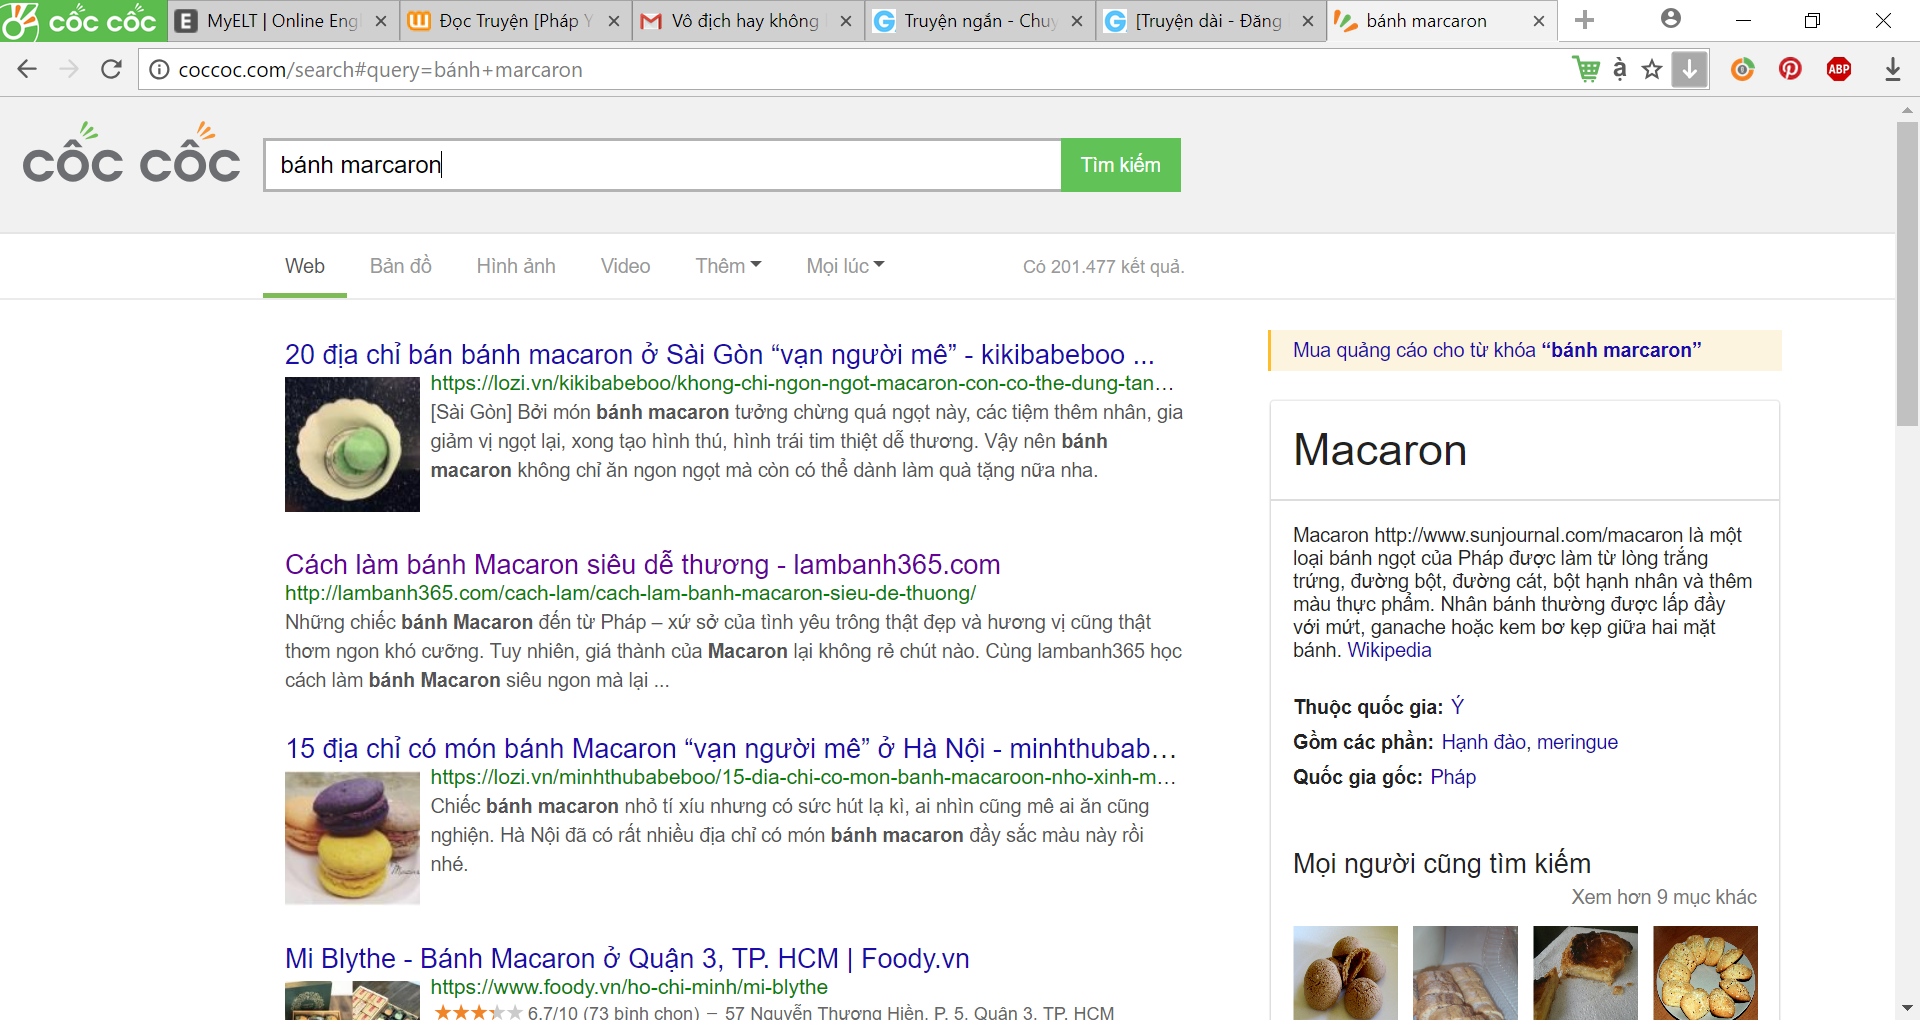Click the Pháp origin country link
This screenshot has height=1020, width=1920.
(x=1453, y=777)
